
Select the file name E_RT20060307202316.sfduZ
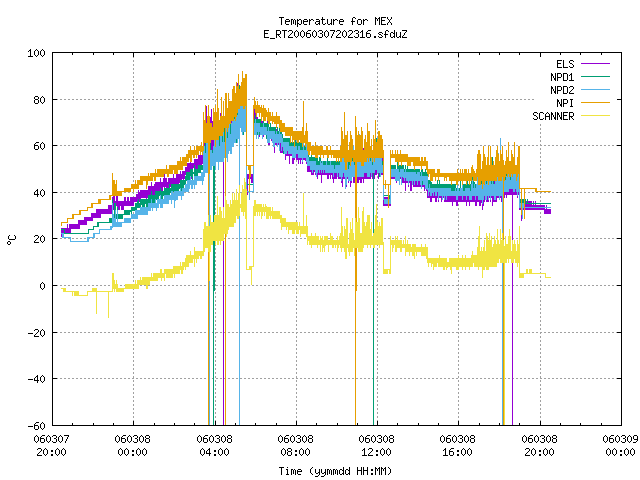point(335,34)
